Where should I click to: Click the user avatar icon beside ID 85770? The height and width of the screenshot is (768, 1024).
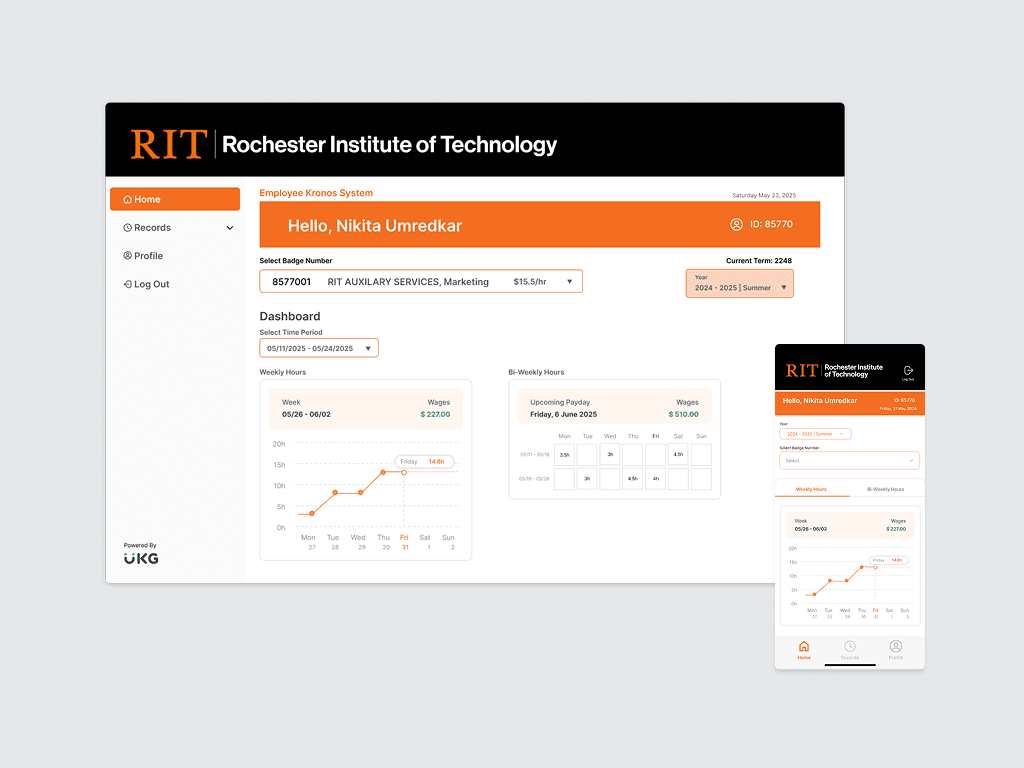coord(736,225)
